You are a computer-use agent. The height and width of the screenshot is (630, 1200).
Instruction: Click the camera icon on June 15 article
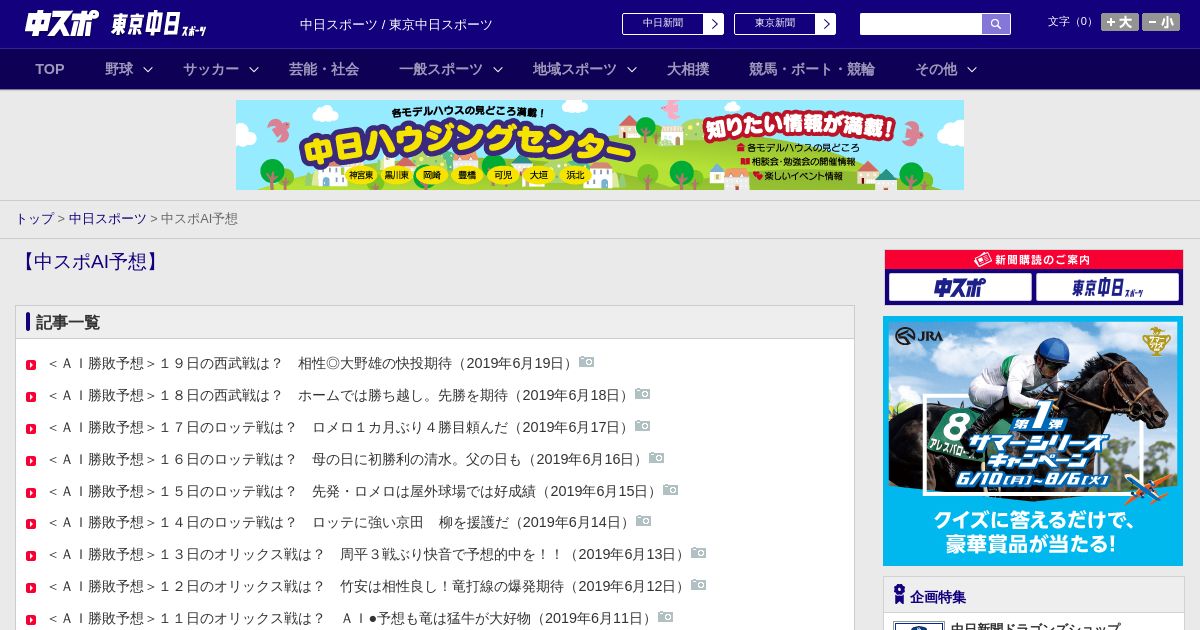click(x=671, y=490)
